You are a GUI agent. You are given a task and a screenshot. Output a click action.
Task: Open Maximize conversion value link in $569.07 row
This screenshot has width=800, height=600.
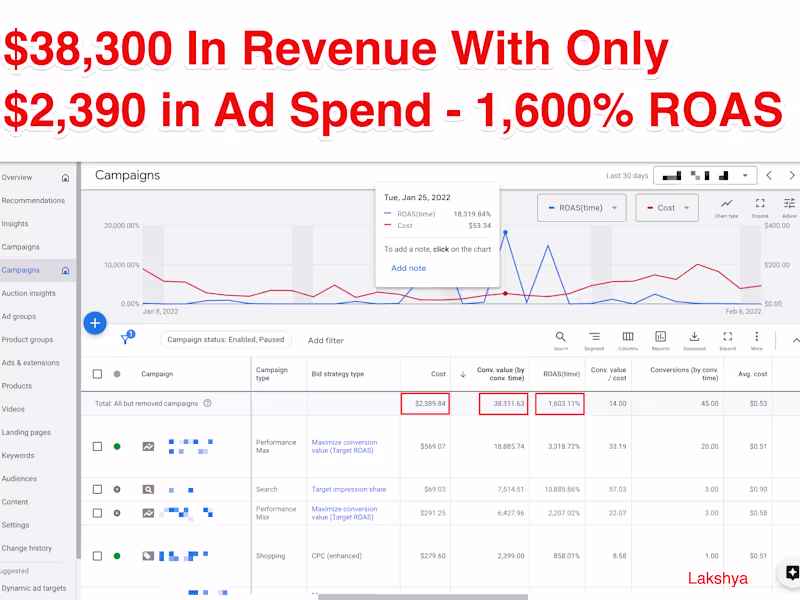pyautogui.click(x=344, y=446)
